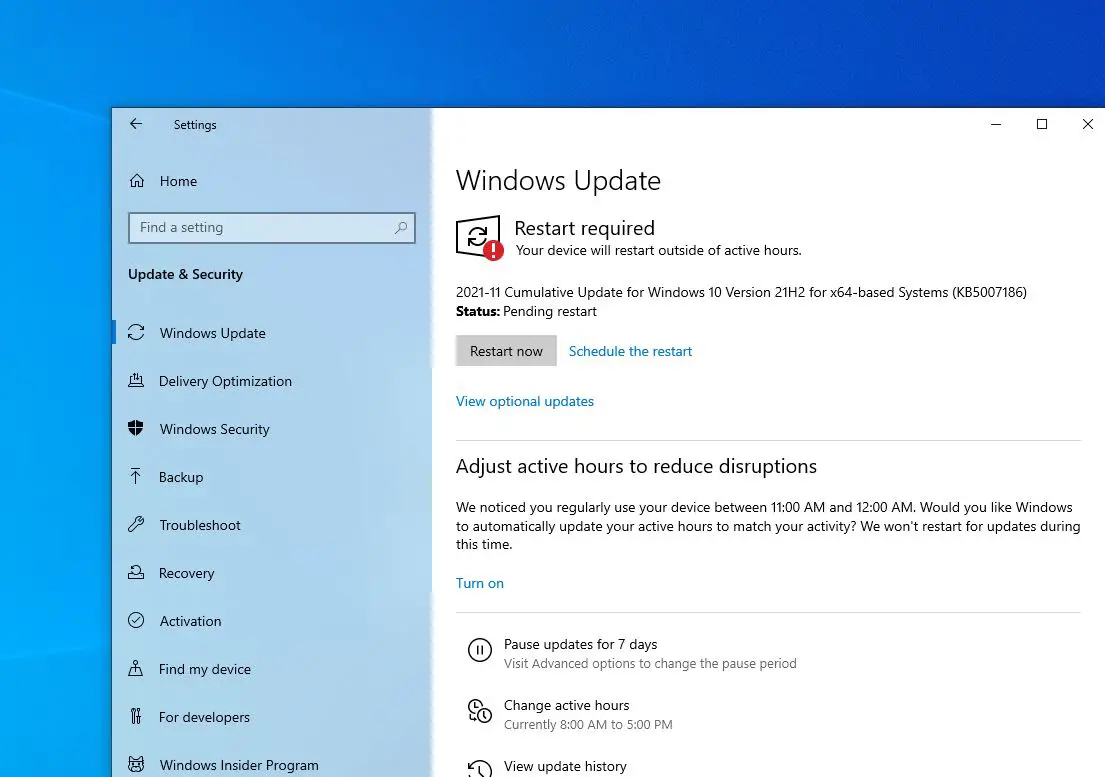The width and height of the screenshot is (1105, 777).
Task: Click the Windows Insider Program cat icon
Action: click(136, 764)
